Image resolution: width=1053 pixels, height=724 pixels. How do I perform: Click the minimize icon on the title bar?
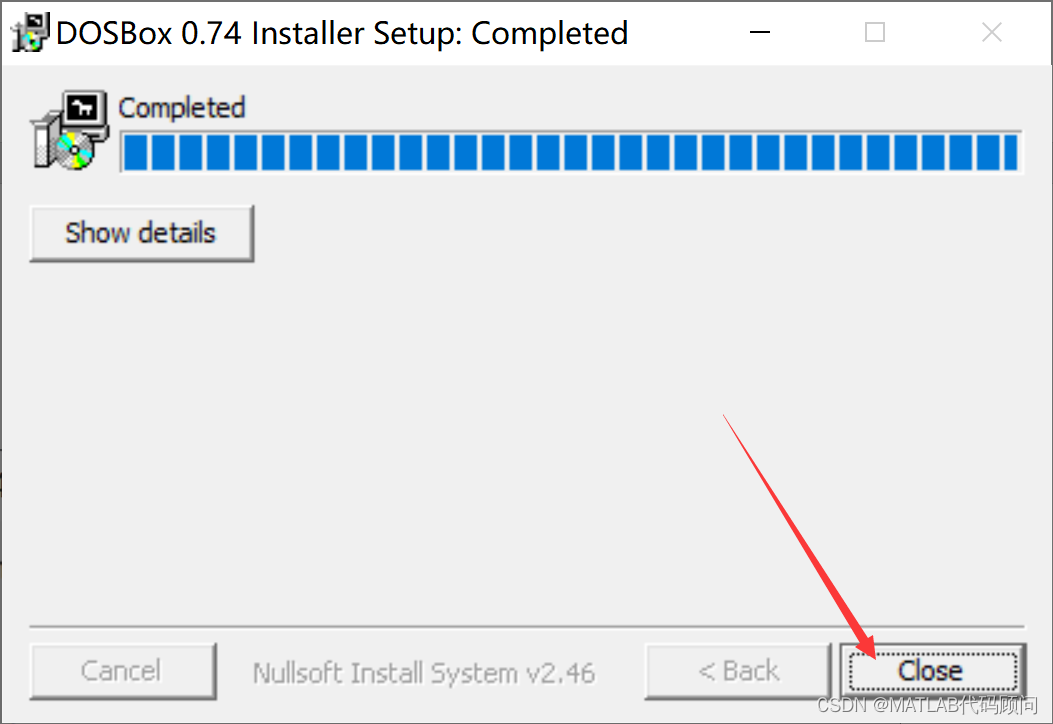pyautogui.click(x=760, y=32)
